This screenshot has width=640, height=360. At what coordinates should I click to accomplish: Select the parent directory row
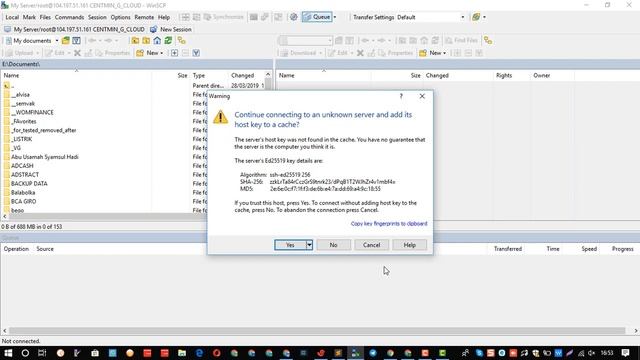point(12,86)
